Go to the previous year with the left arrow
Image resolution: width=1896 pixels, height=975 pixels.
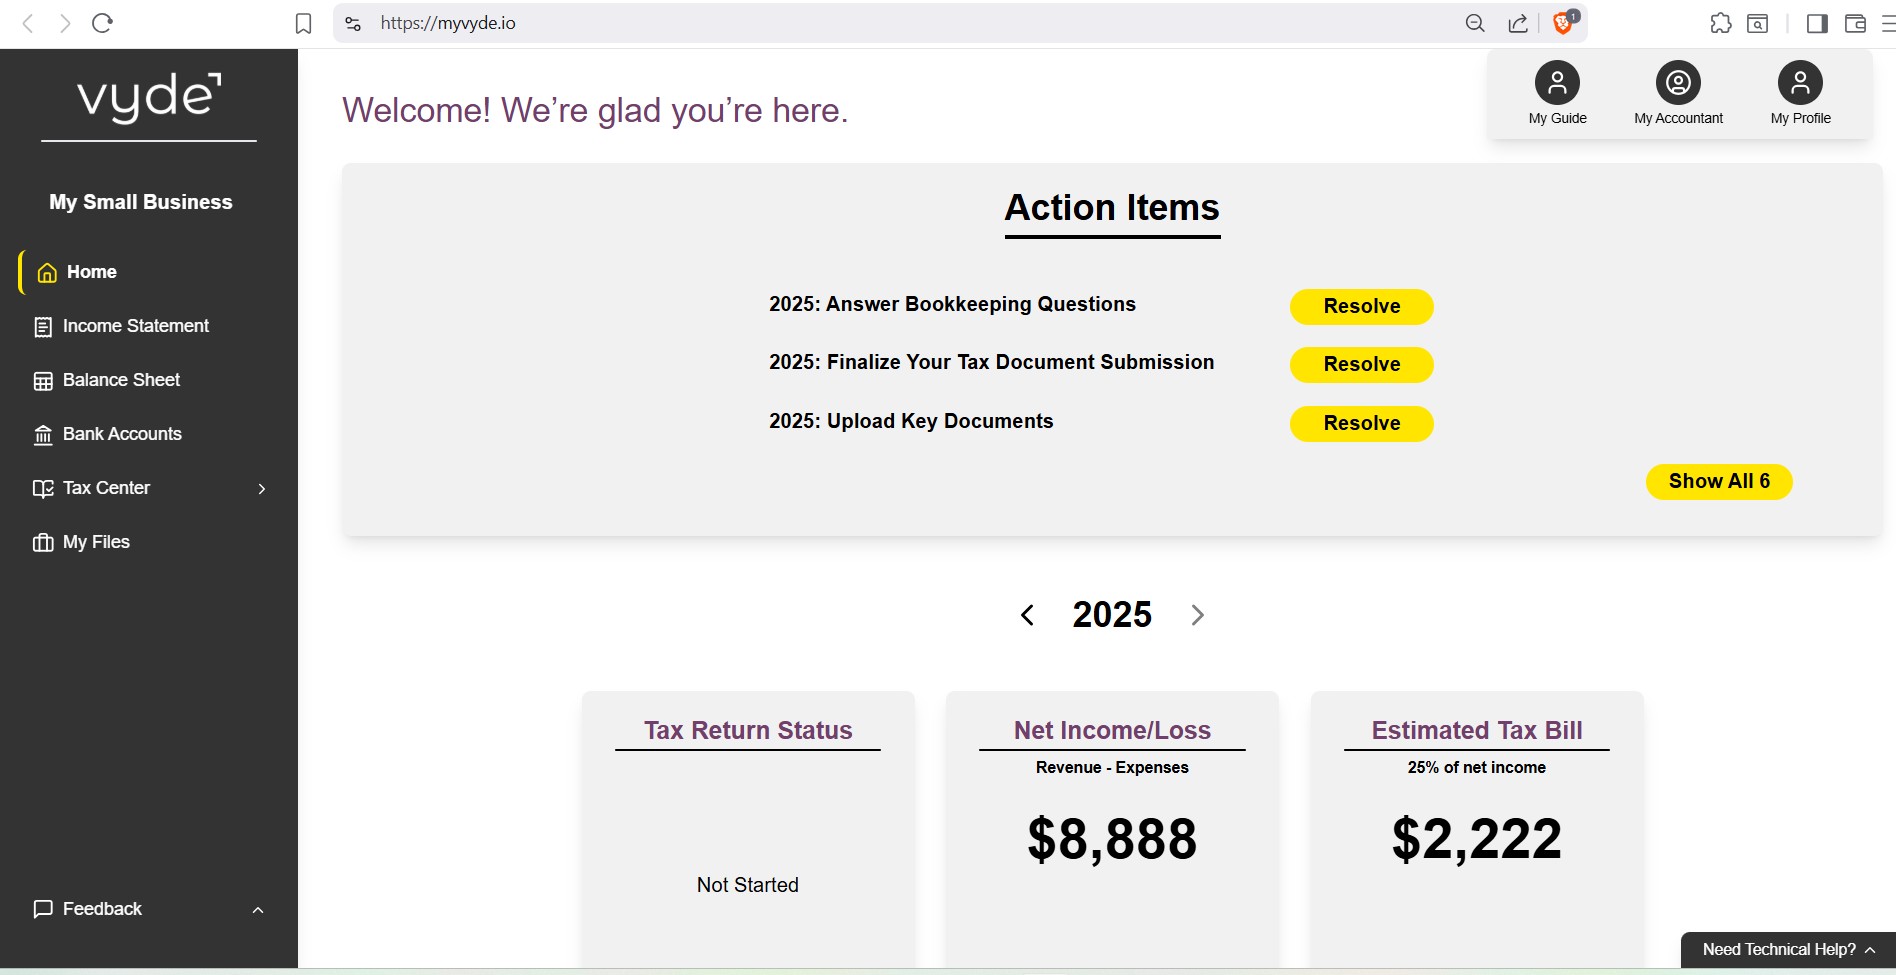1027,615
